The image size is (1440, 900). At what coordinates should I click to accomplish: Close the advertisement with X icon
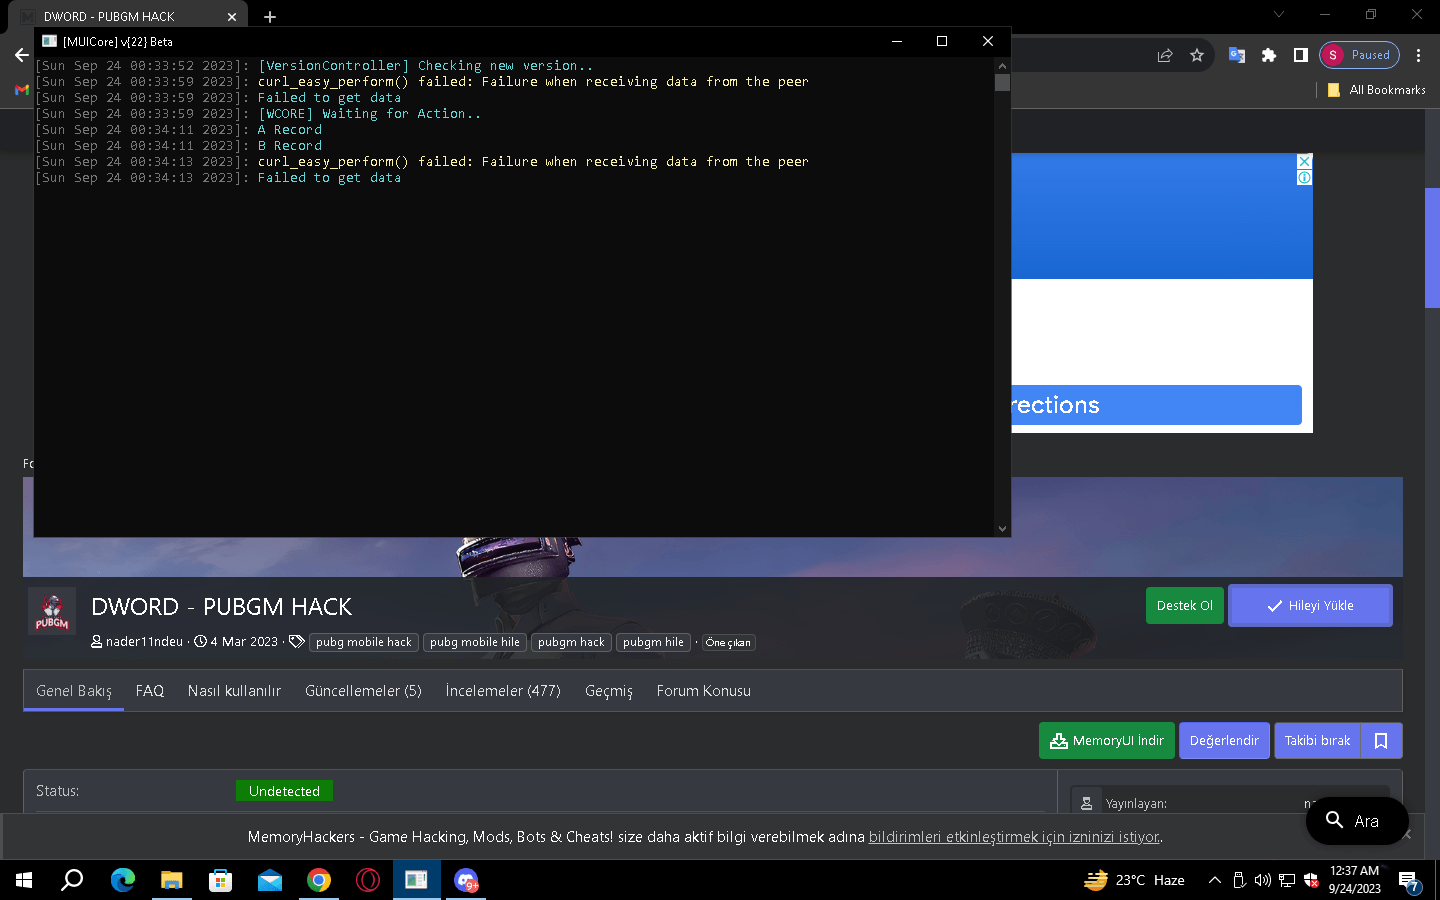pyautogui.click(x=1304, y=161)
